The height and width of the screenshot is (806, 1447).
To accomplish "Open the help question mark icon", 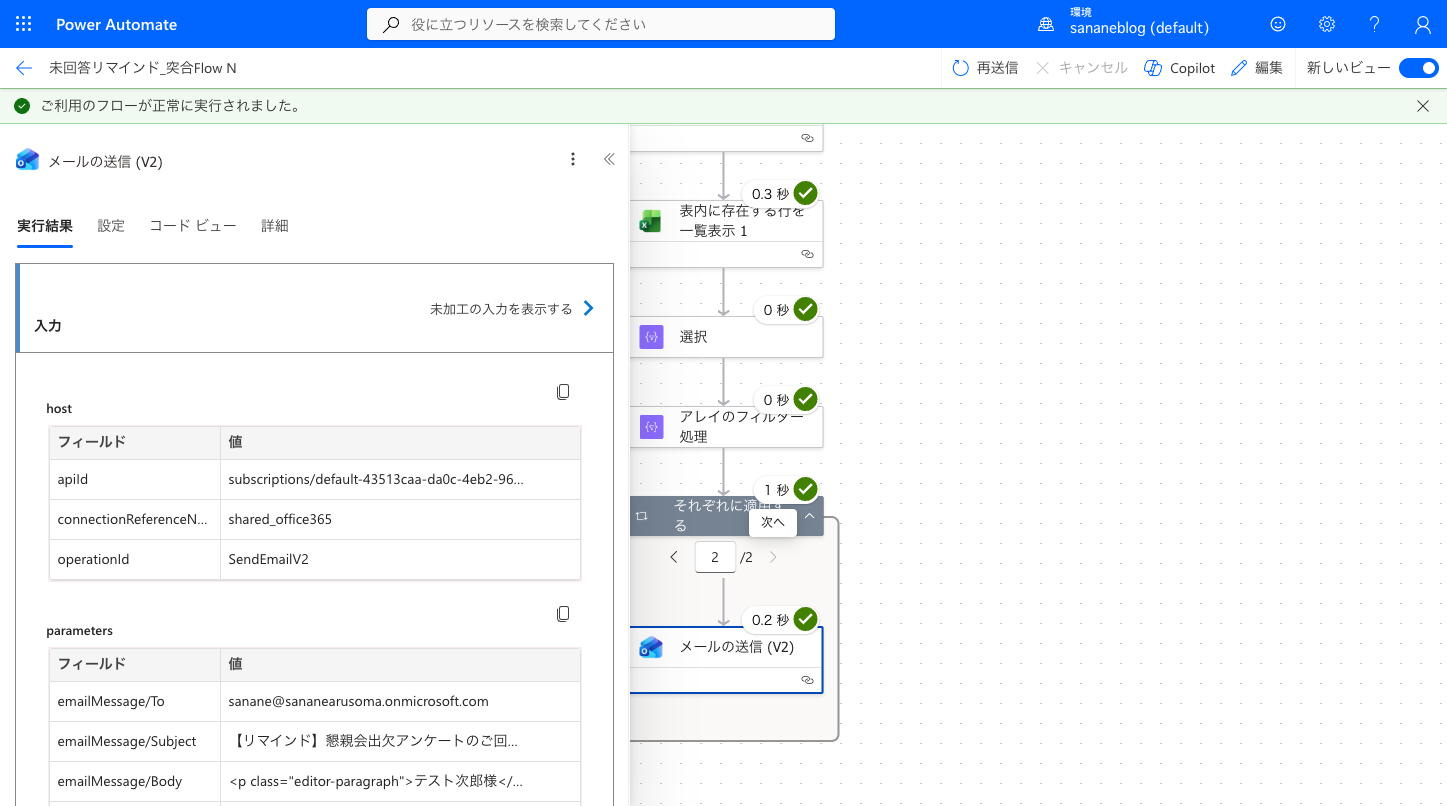I will [x=1375, y=24].
